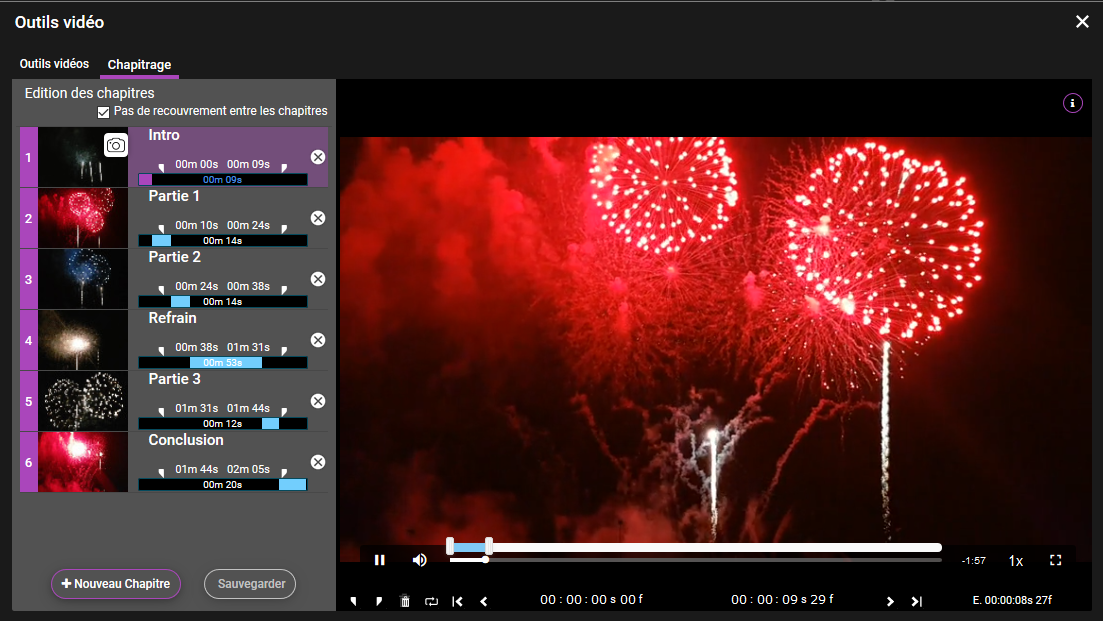Delete the Partie 1 chapter
The height and width of the screenshot is (621, 1103).
click(318, 218)
